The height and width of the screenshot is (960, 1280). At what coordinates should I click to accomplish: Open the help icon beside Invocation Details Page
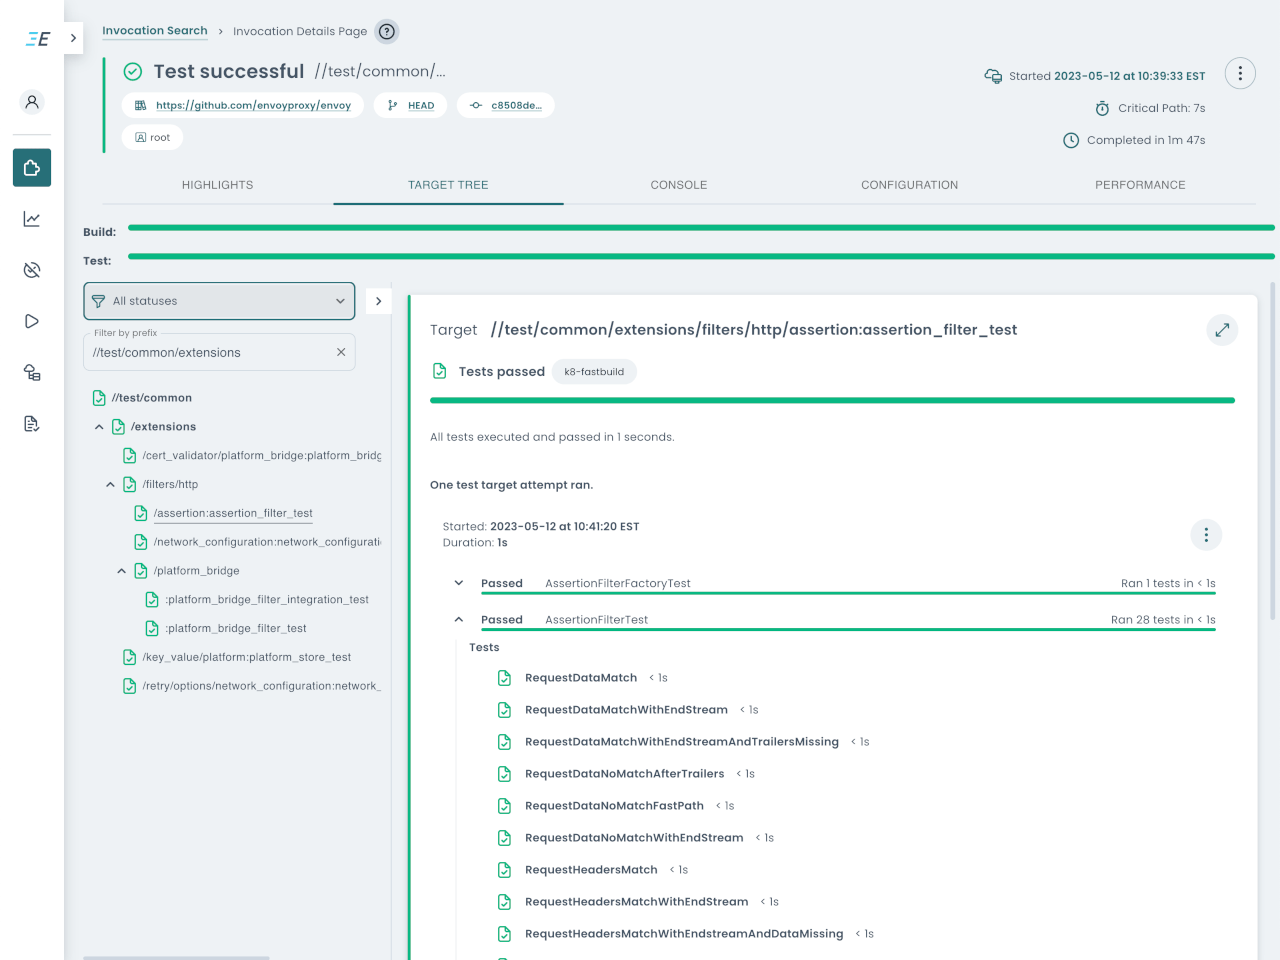(387, 31)
